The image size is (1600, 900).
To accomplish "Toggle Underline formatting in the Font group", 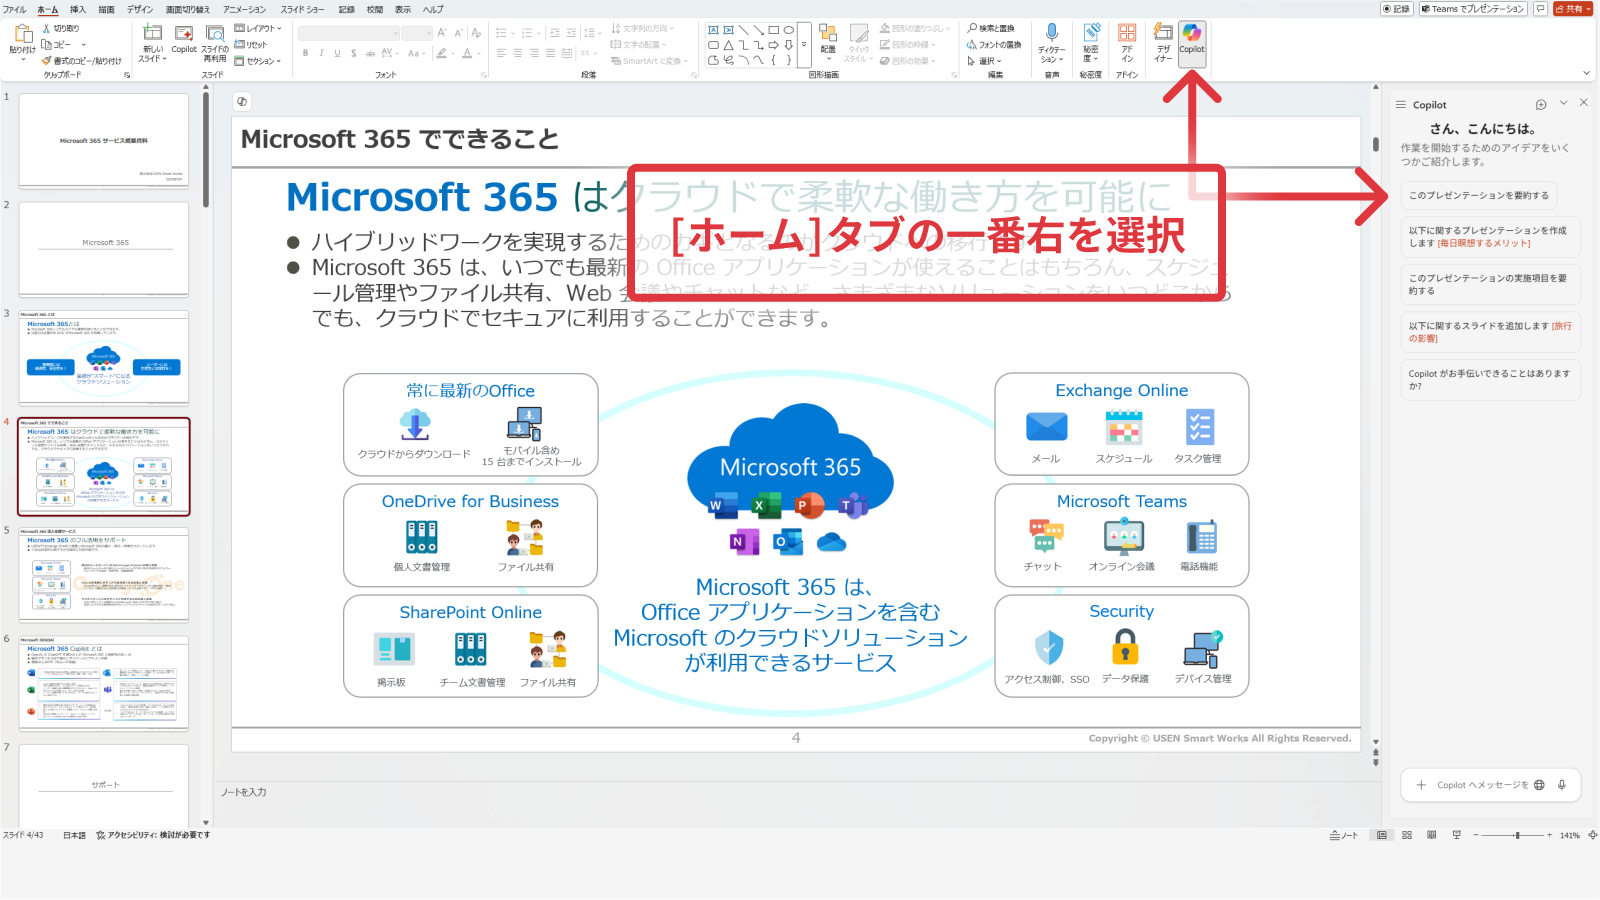I will (338, 53).
